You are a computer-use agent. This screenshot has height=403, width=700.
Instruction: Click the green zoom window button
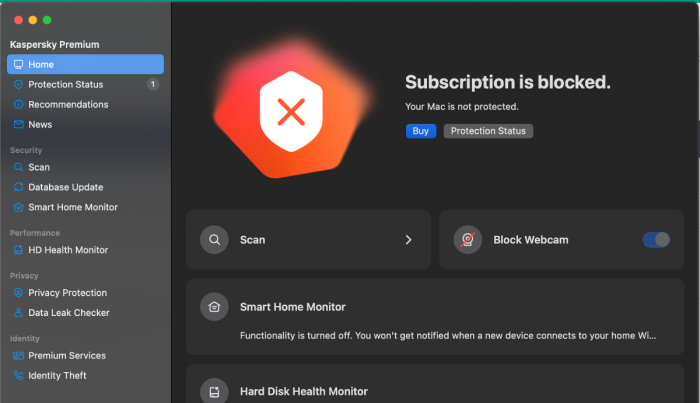click(47, 20)
